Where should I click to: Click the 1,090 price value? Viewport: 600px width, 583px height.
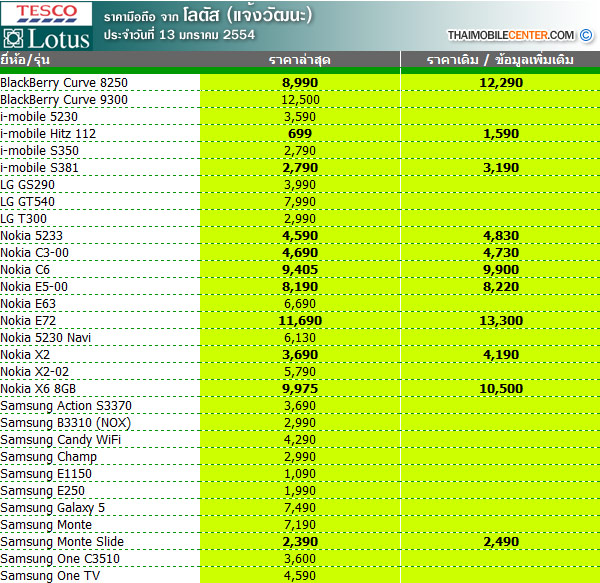click(x=300, y=474)
